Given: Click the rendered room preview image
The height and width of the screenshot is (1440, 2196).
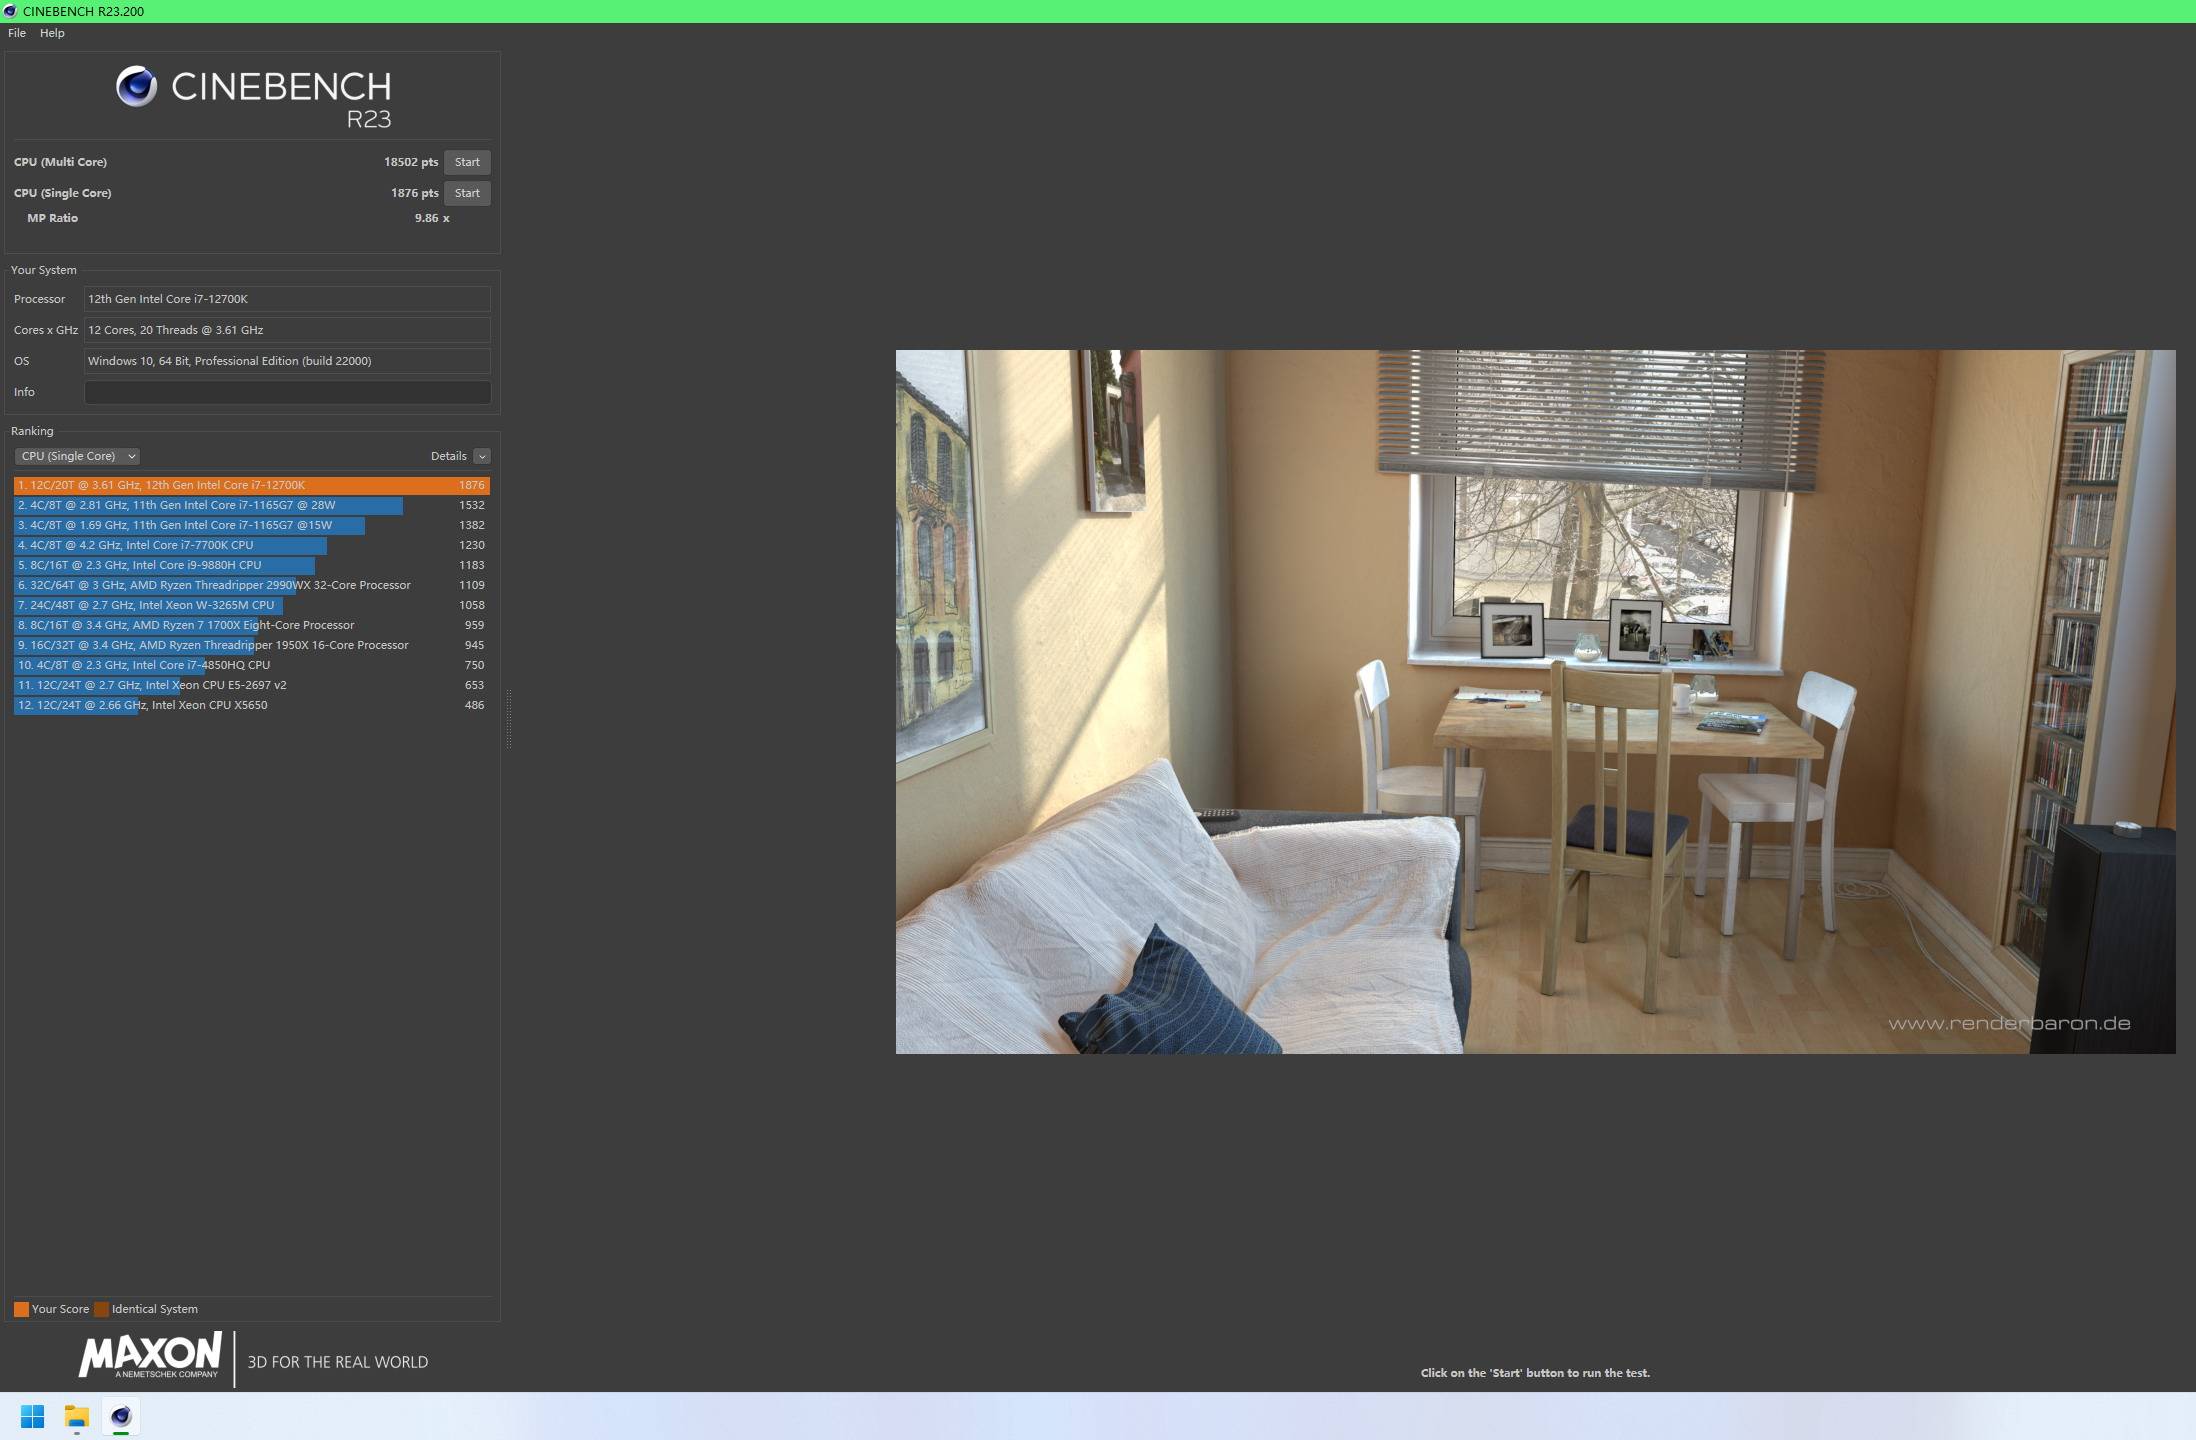Looking at the screenshot, I should [x=1535, y=701].
